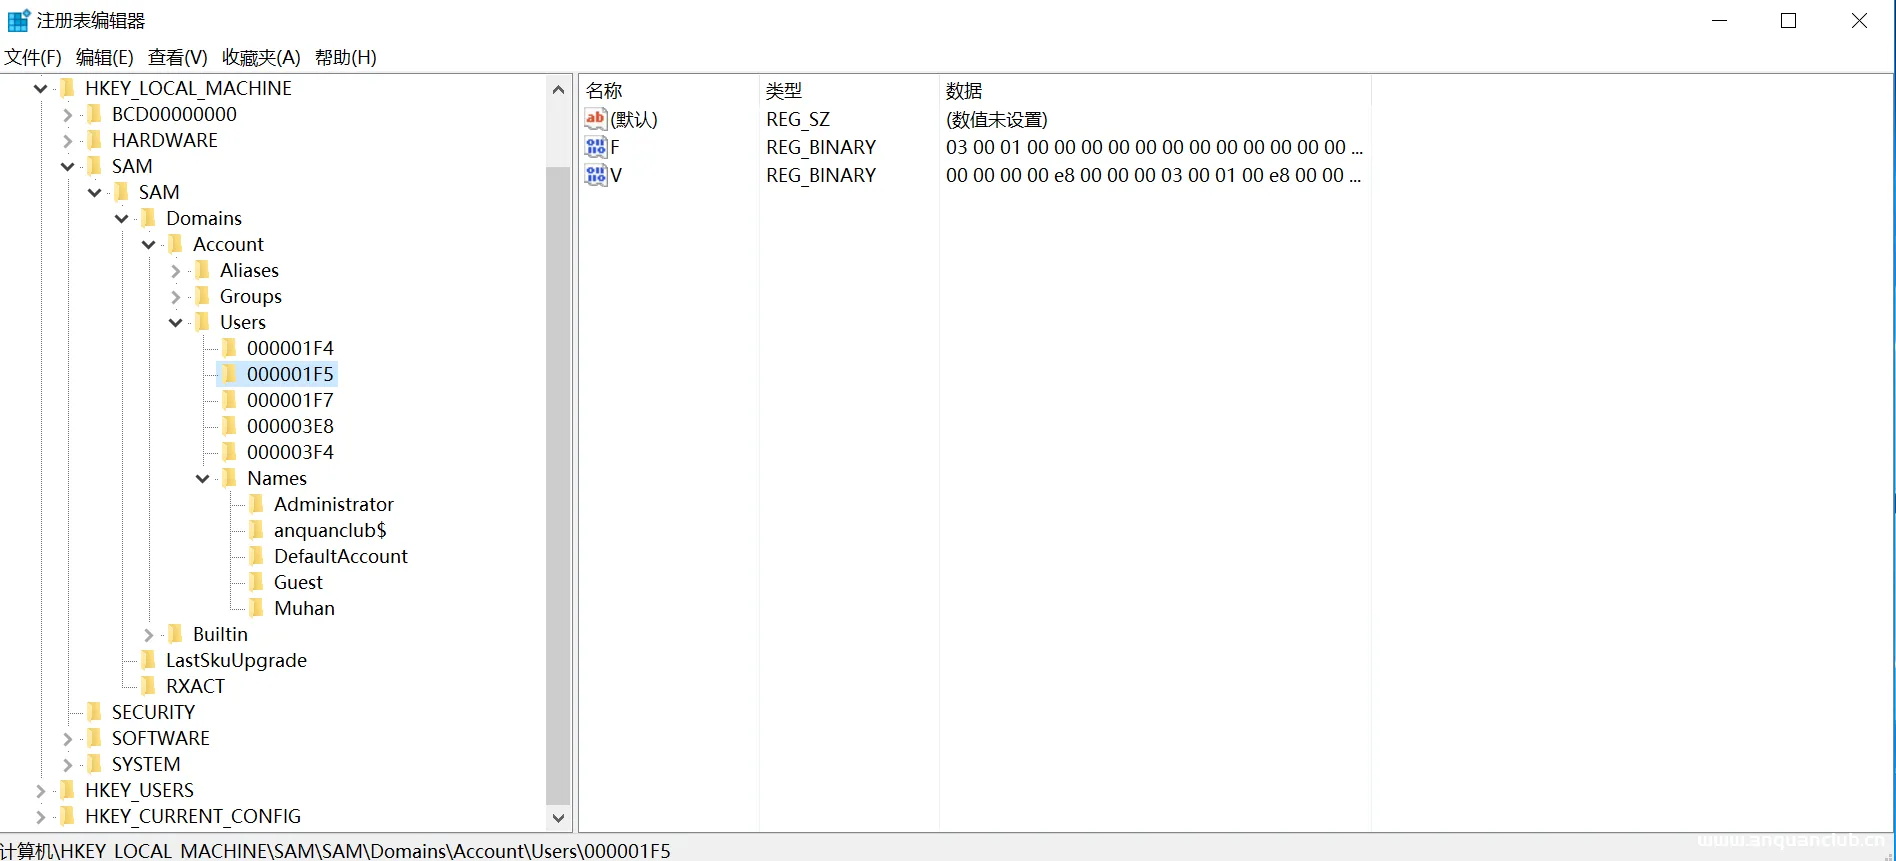Viewport: 1896px width, 861px height.
Task: Click the Registry Editor app icon in title bar
Action: point(18,20)
